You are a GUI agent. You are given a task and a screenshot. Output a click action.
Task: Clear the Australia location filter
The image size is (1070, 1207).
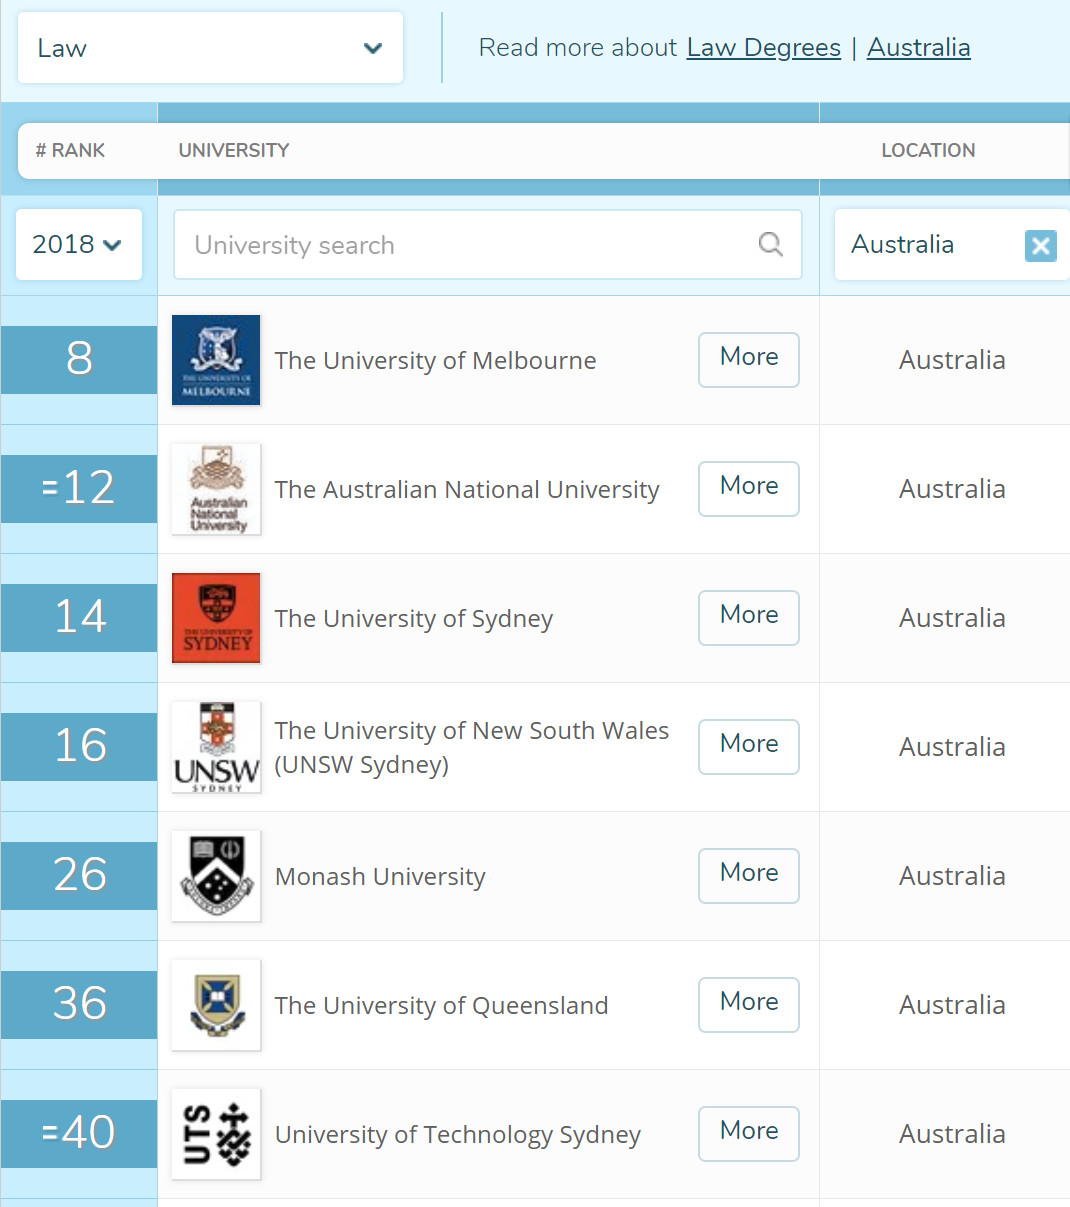point(1040,245)
